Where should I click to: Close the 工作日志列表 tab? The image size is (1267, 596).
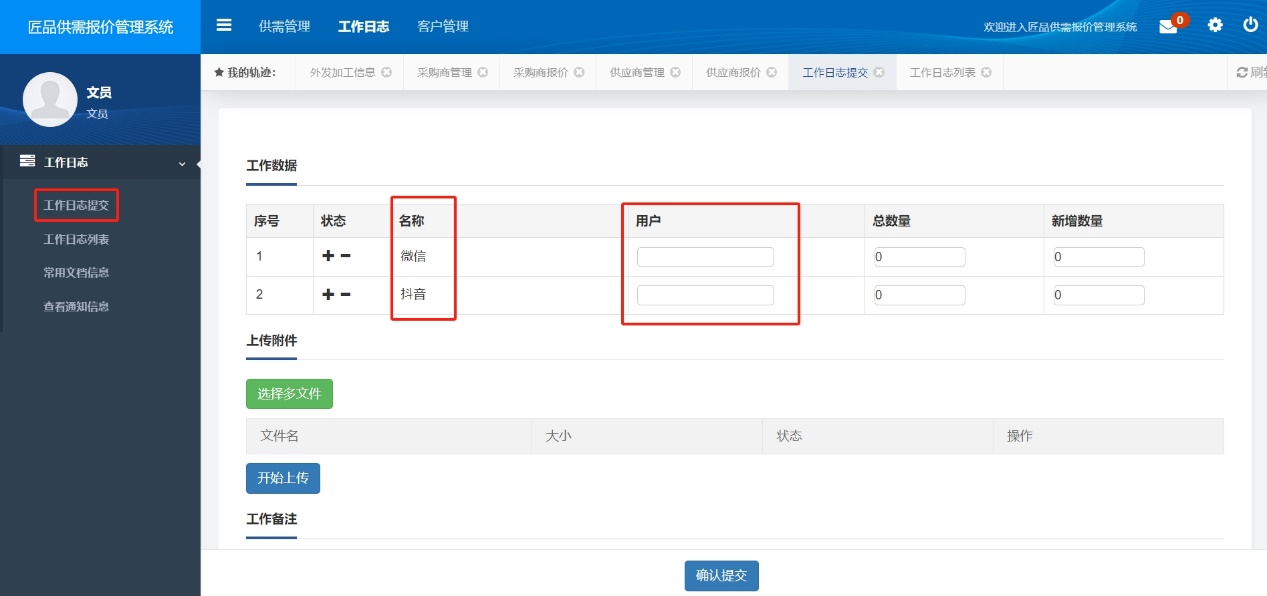(986, 73)
